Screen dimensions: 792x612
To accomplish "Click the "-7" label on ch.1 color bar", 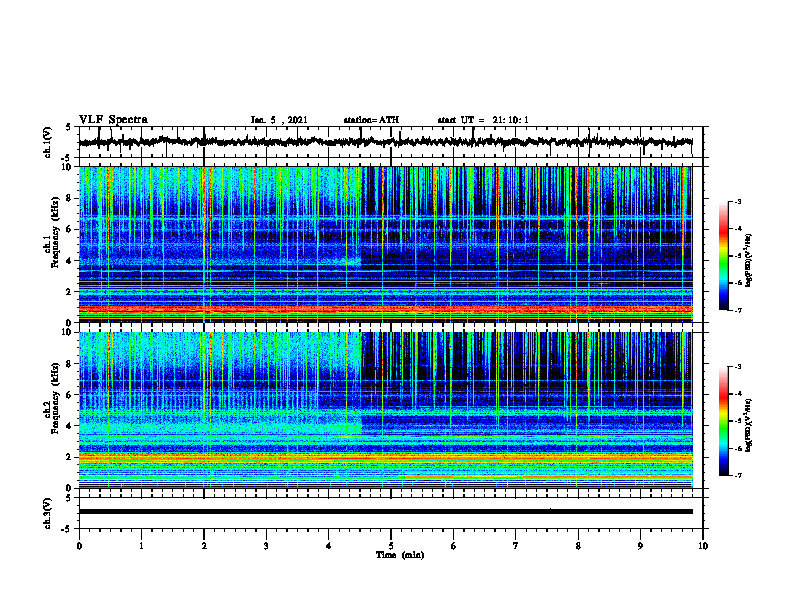I will [x=737, y=310].
